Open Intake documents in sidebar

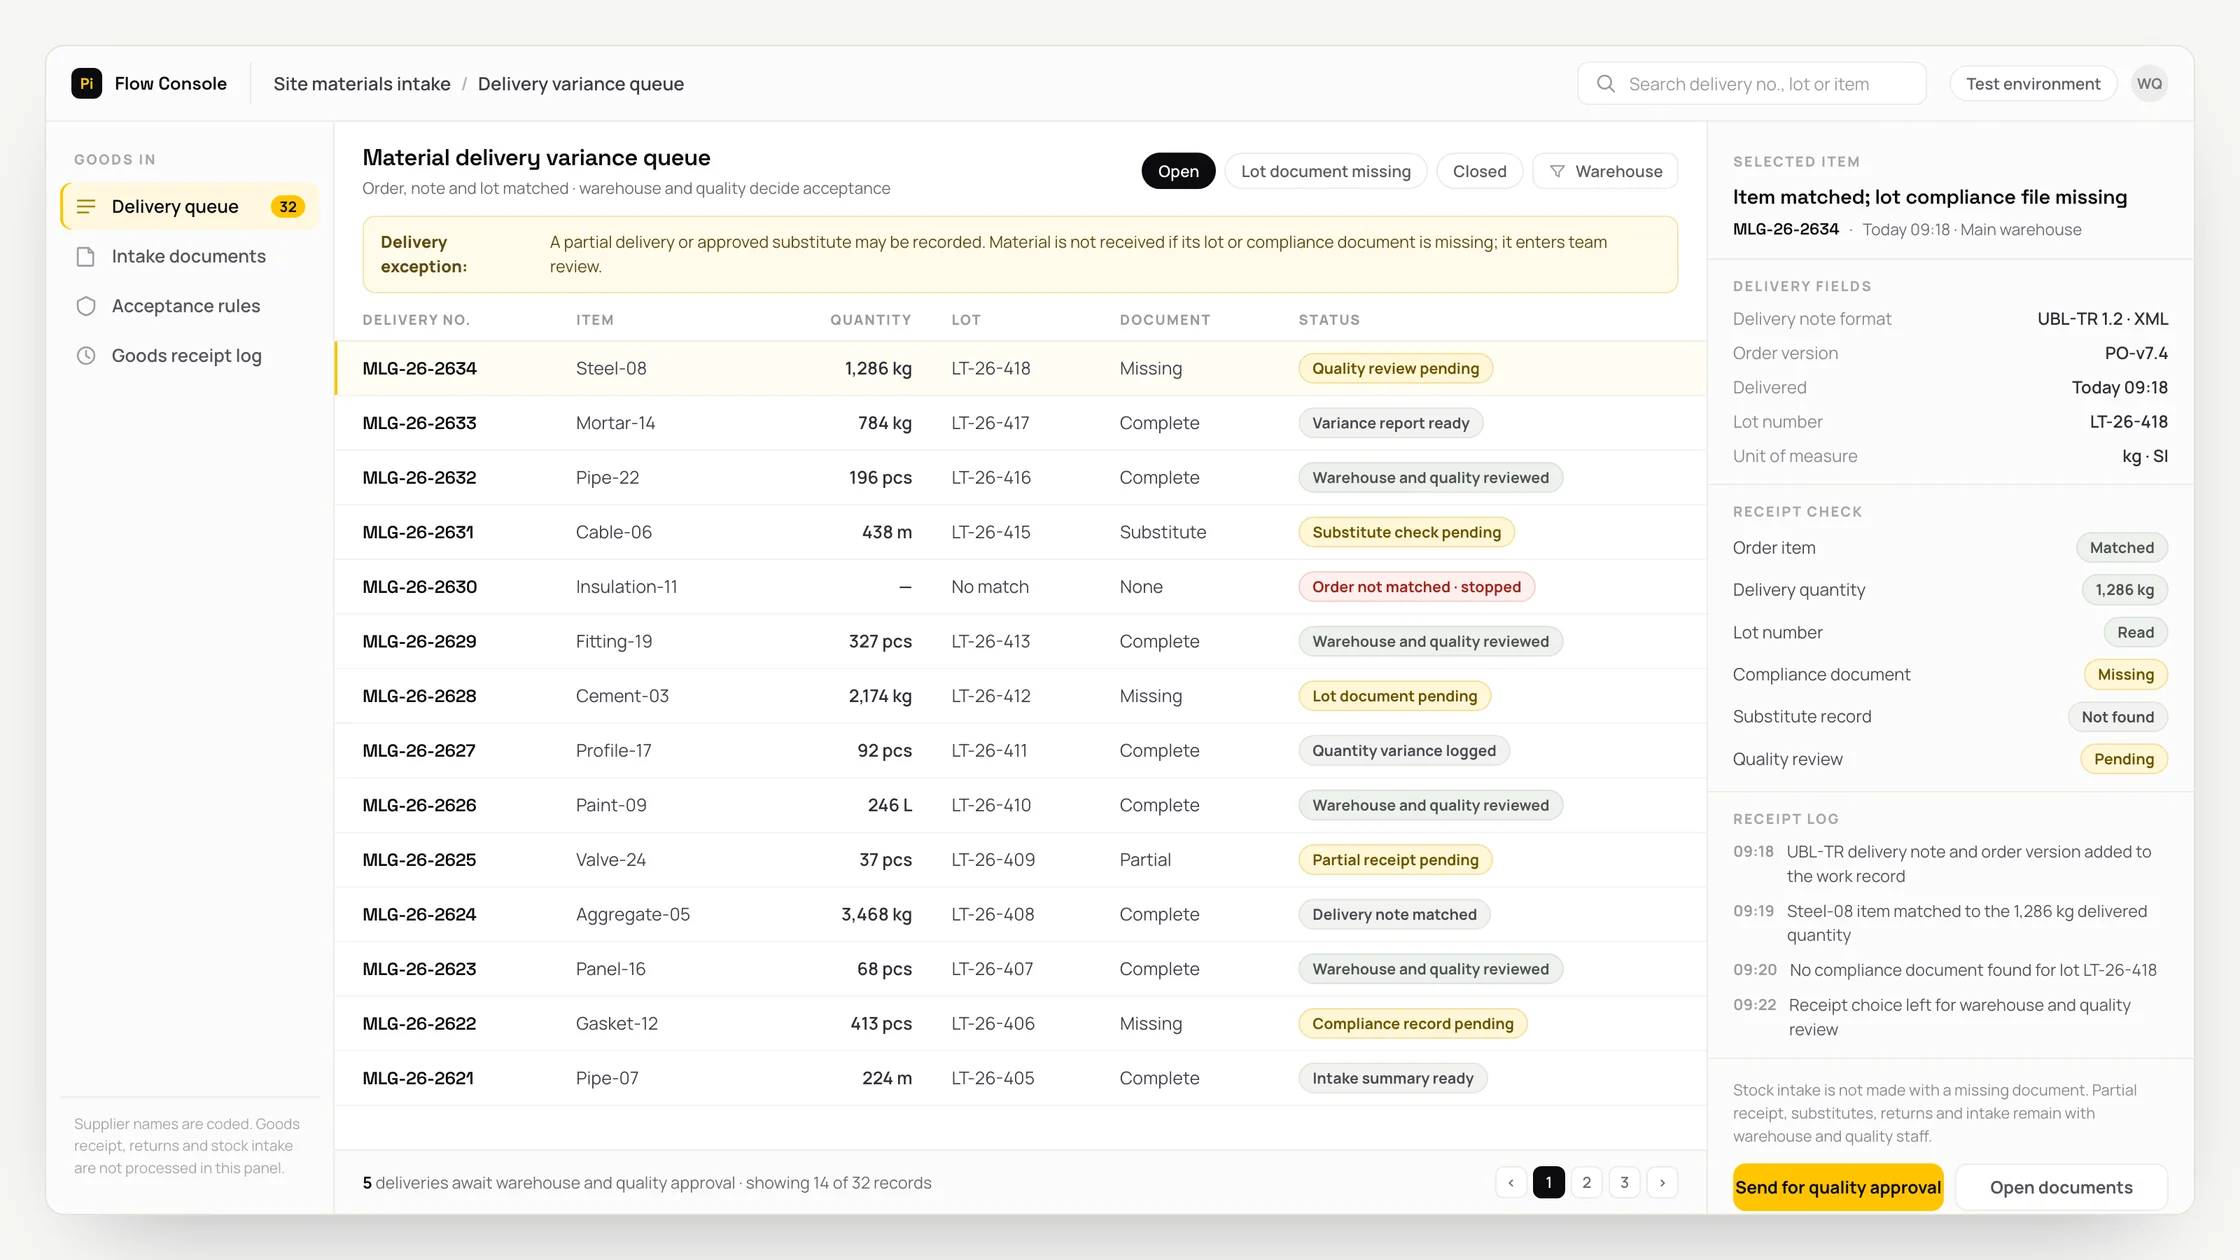pyautogui.click(x=190, y=257)
